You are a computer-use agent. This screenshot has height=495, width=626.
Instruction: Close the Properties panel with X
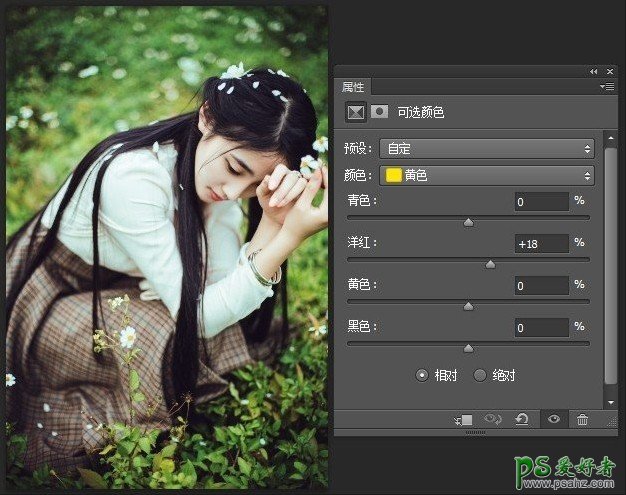pyautogui.click(x=610, y=71)
